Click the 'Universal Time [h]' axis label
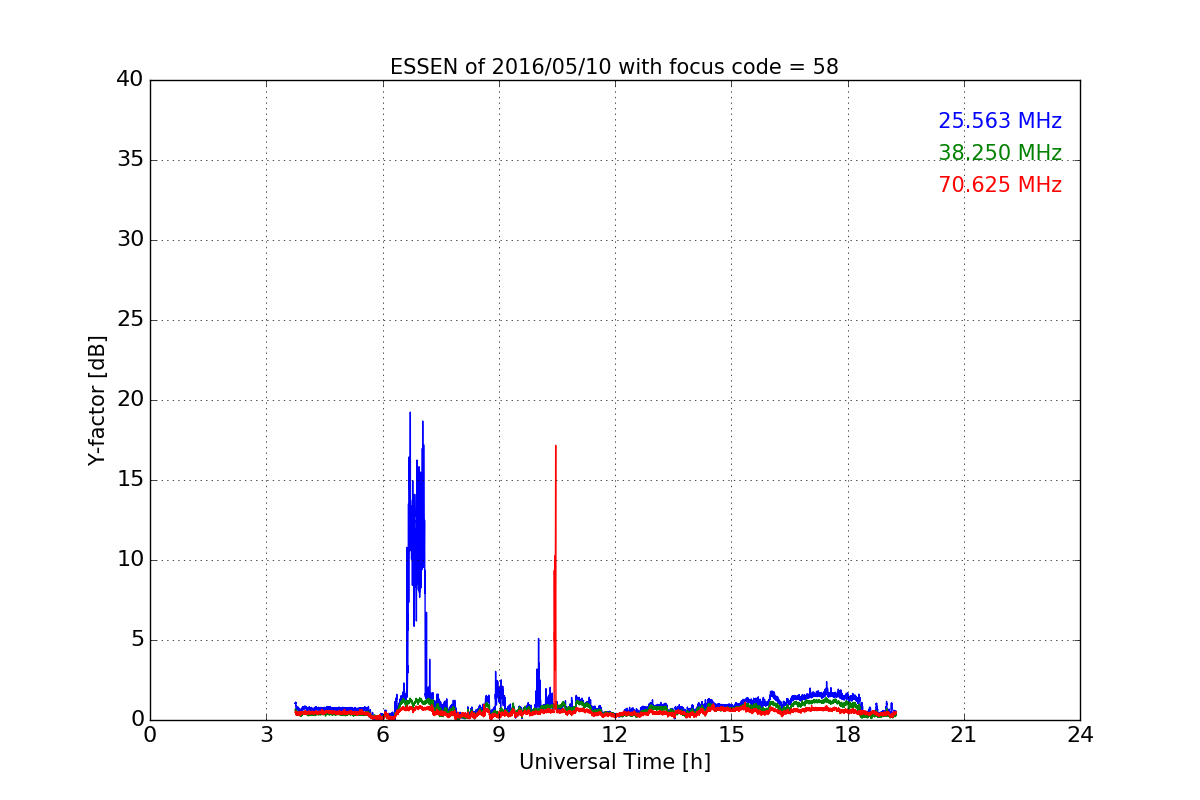The width and height of the screenshot is (1200, 800). click(x=614, y=762)
